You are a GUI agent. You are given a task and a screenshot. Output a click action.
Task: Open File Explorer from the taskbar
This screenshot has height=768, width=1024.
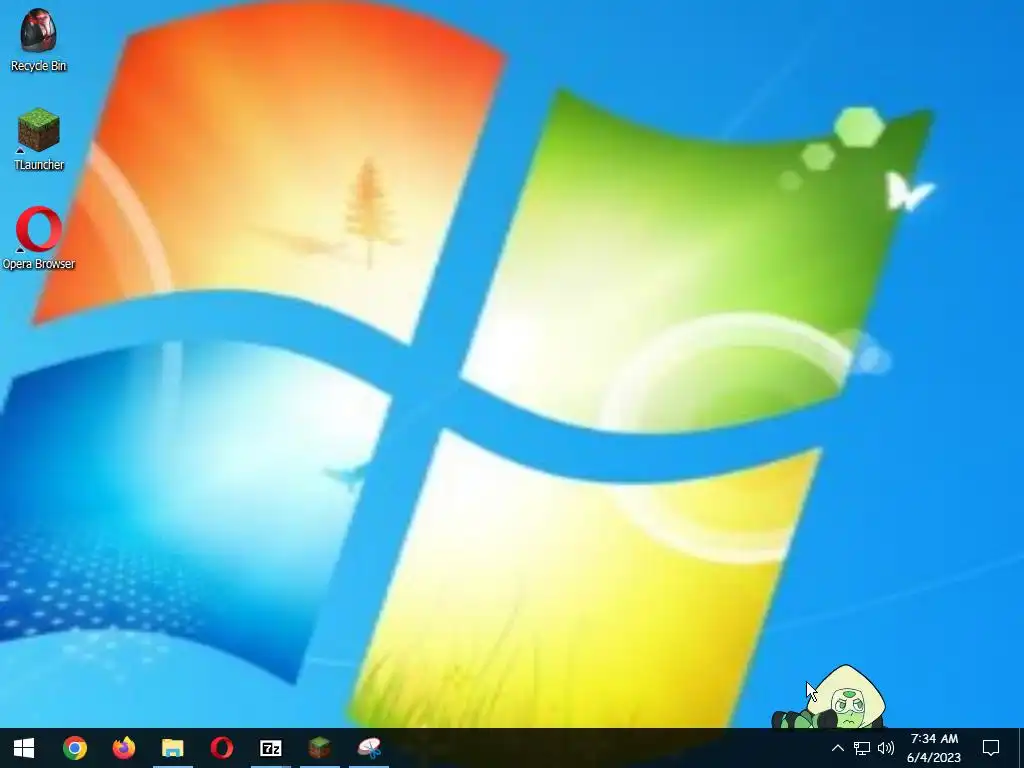(x=173, y=748)
